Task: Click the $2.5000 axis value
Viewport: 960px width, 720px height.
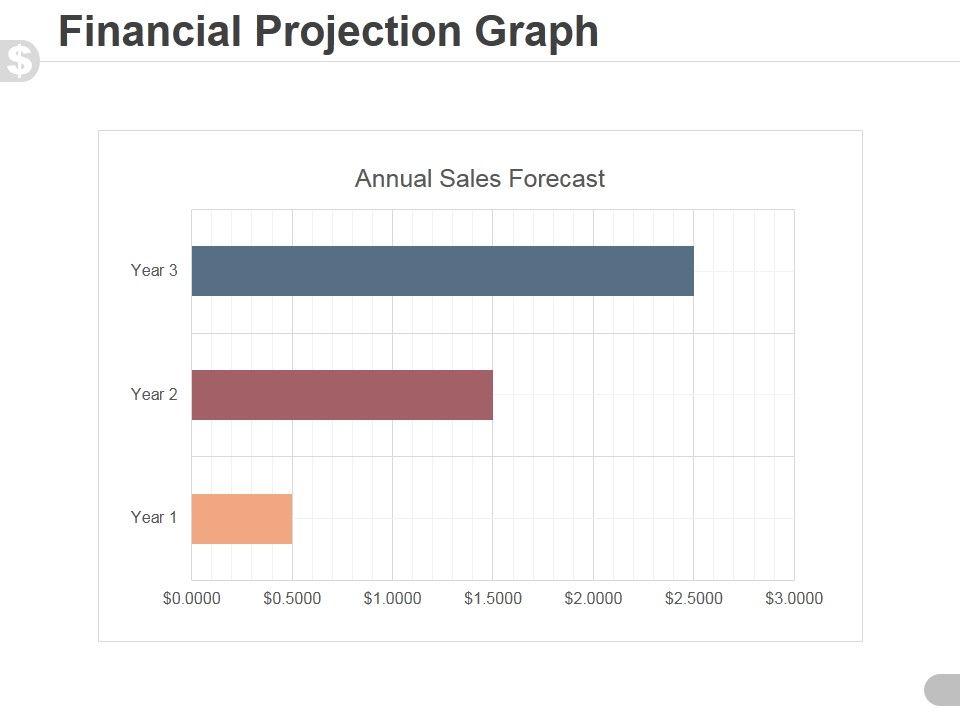Action: click(693, 599)
